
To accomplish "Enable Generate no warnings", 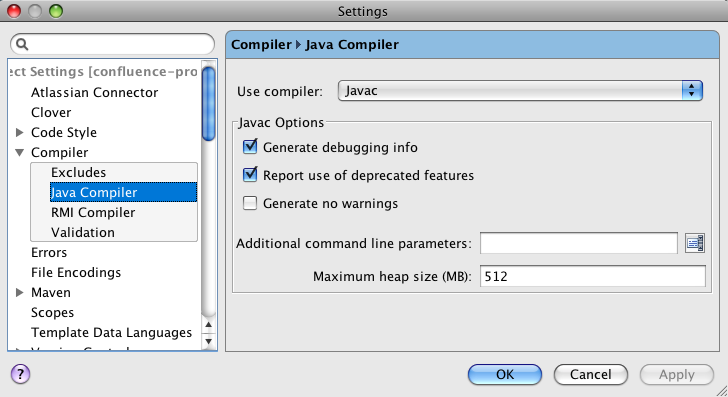I will tap(250, 203).
